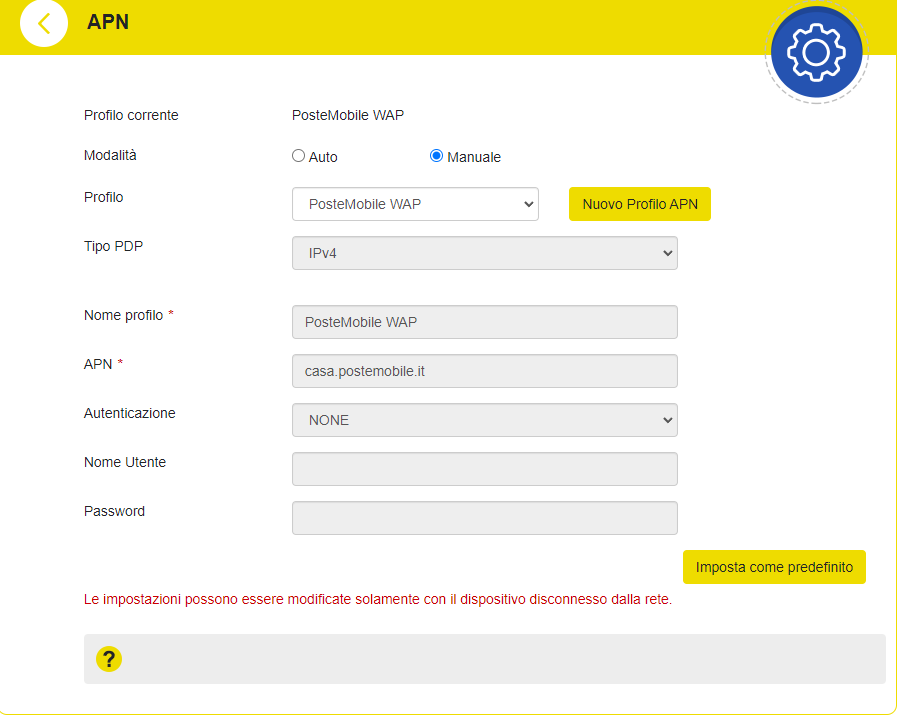Click the current profile value PosteMobile WAP
This screenshot has height=728, width=924.
348,115
